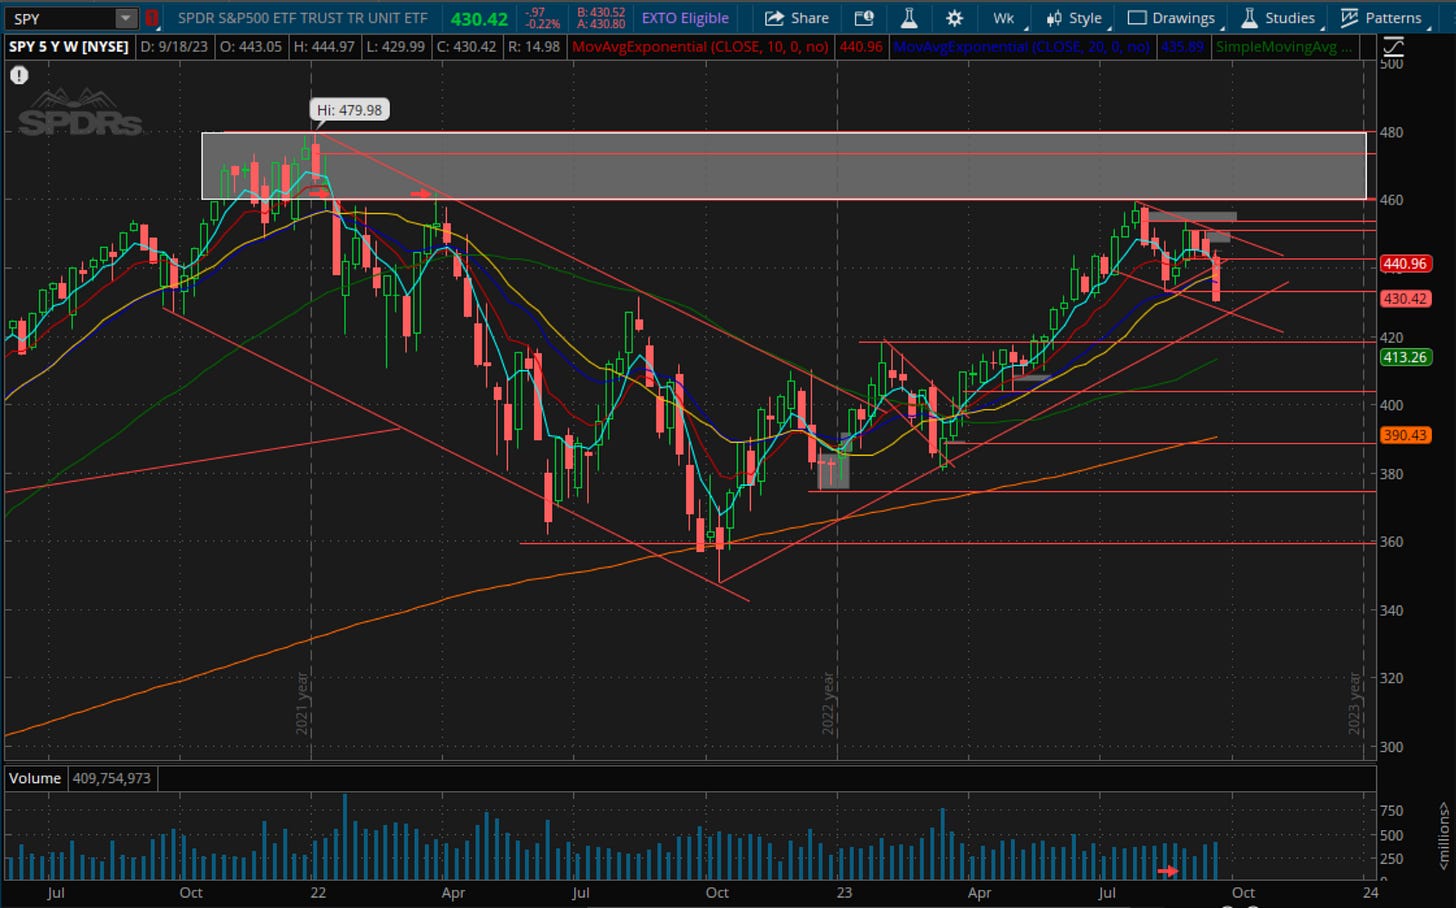This screenshot has width=1456, height=908.
Task: Click the EXTO Eligible label
Action: point(685,18)
